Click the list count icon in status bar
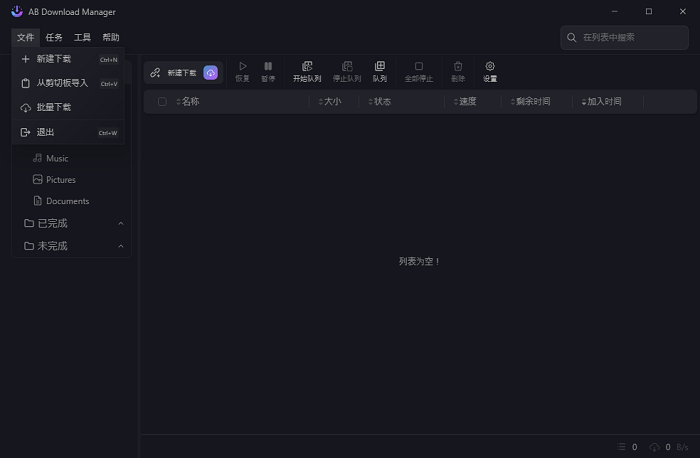700x458 pixels. [621, 446]
